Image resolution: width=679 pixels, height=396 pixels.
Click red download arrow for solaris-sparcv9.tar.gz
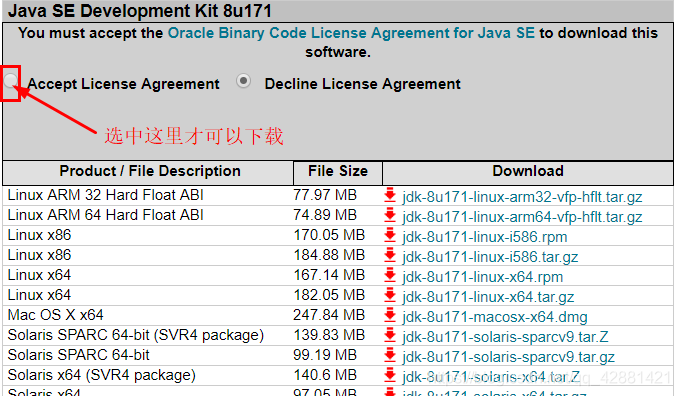[390, 355]
